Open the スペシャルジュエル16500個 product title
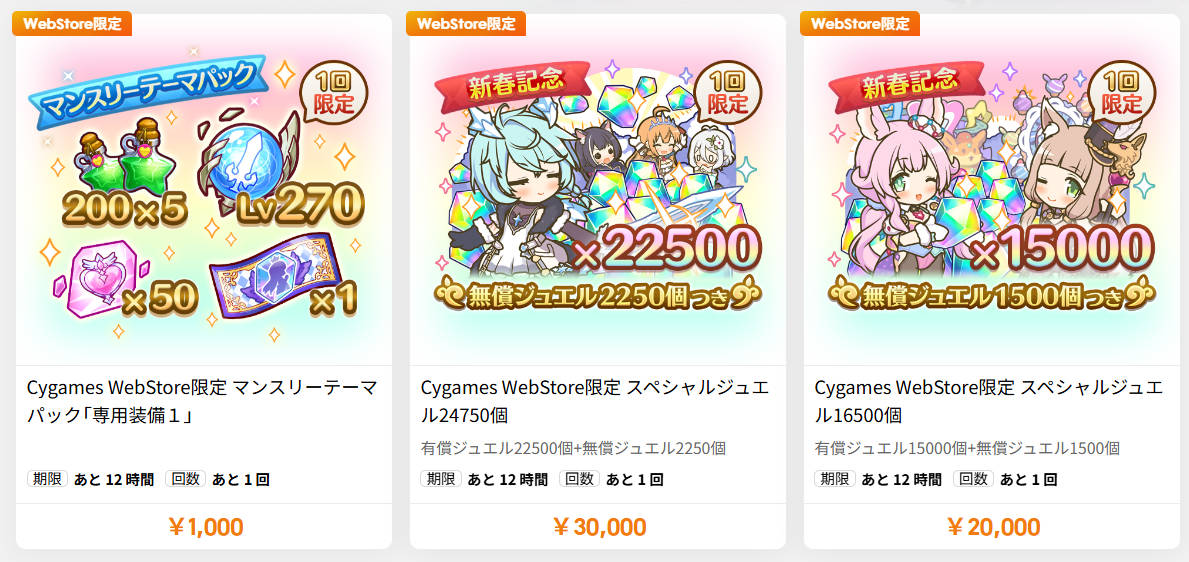This screenshot has width=1189, height=562. 990,402
